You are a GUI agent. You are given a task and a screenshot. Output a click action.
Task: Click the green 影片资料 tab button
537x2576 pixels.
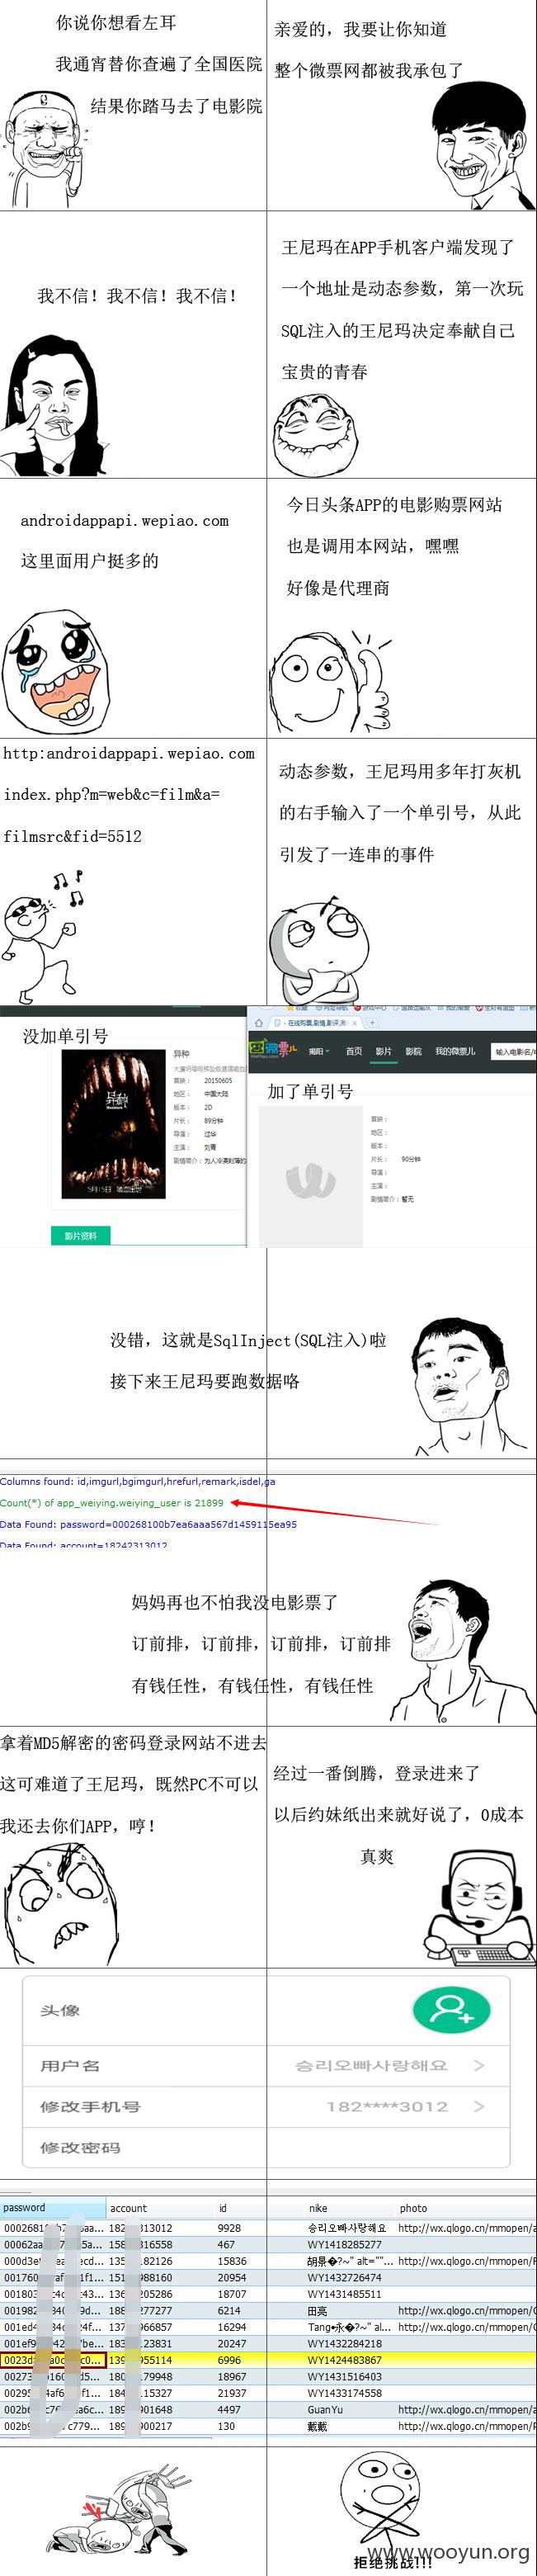[x=80, y=1235]
